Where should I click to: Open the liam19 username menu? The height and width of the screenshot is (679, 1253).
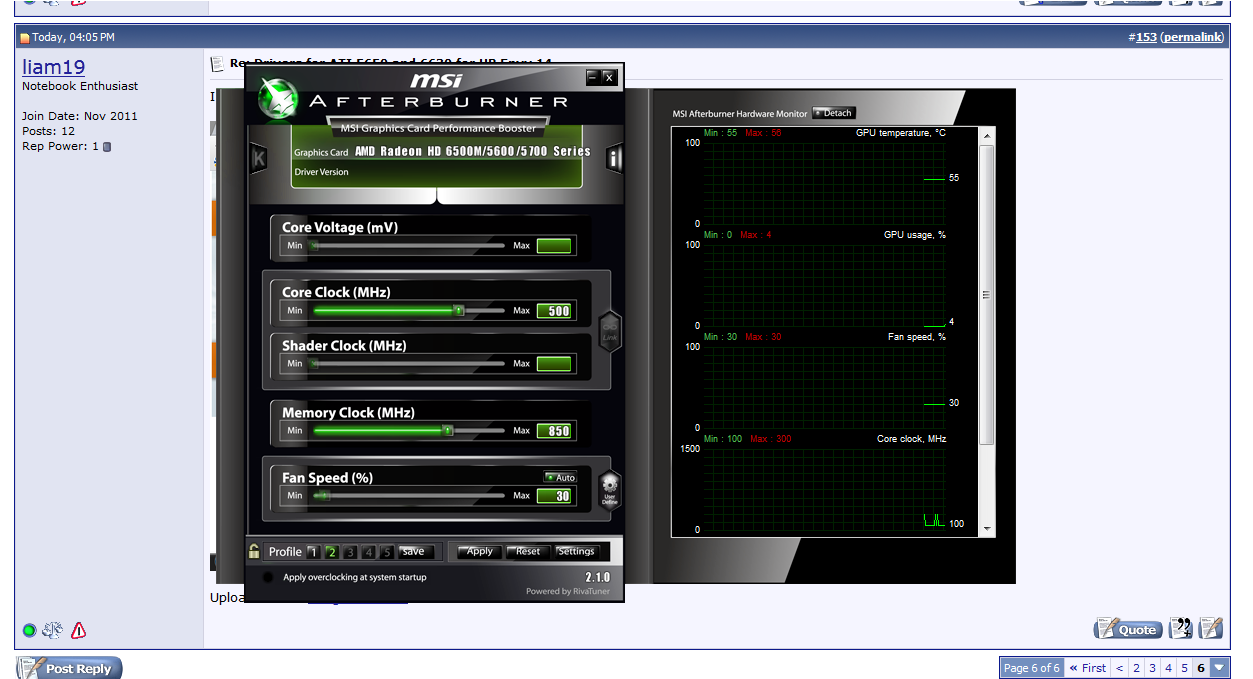coord(53,67)
